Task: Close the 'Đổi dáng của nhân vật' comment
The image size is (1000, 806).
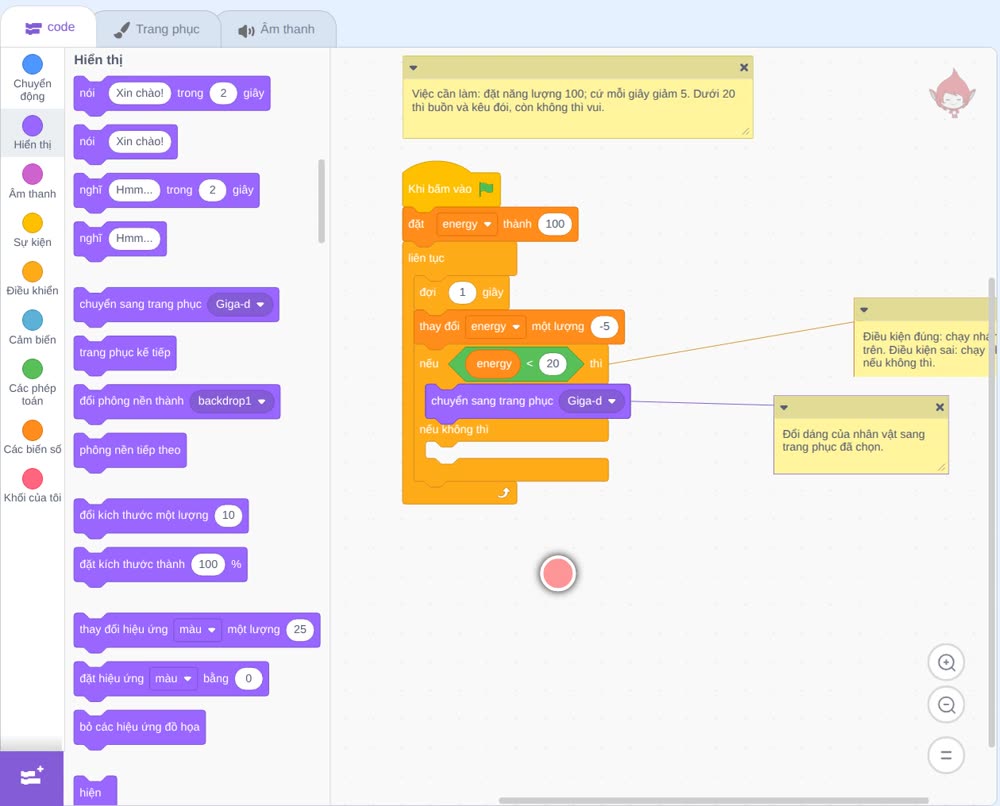Action: click(x=939, y=407)
